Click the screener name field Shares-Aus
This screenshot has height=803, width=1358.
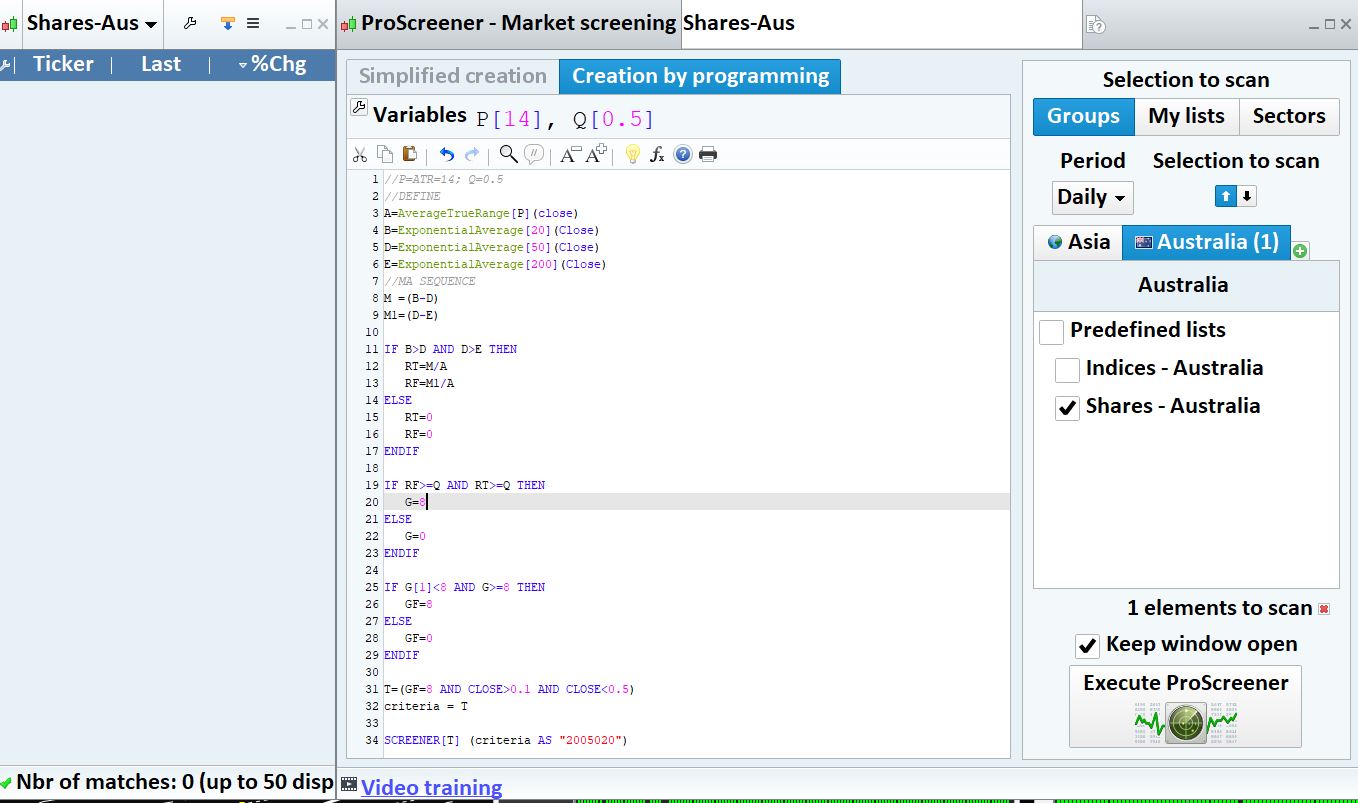pyautogui.click(x=881, y=24)
